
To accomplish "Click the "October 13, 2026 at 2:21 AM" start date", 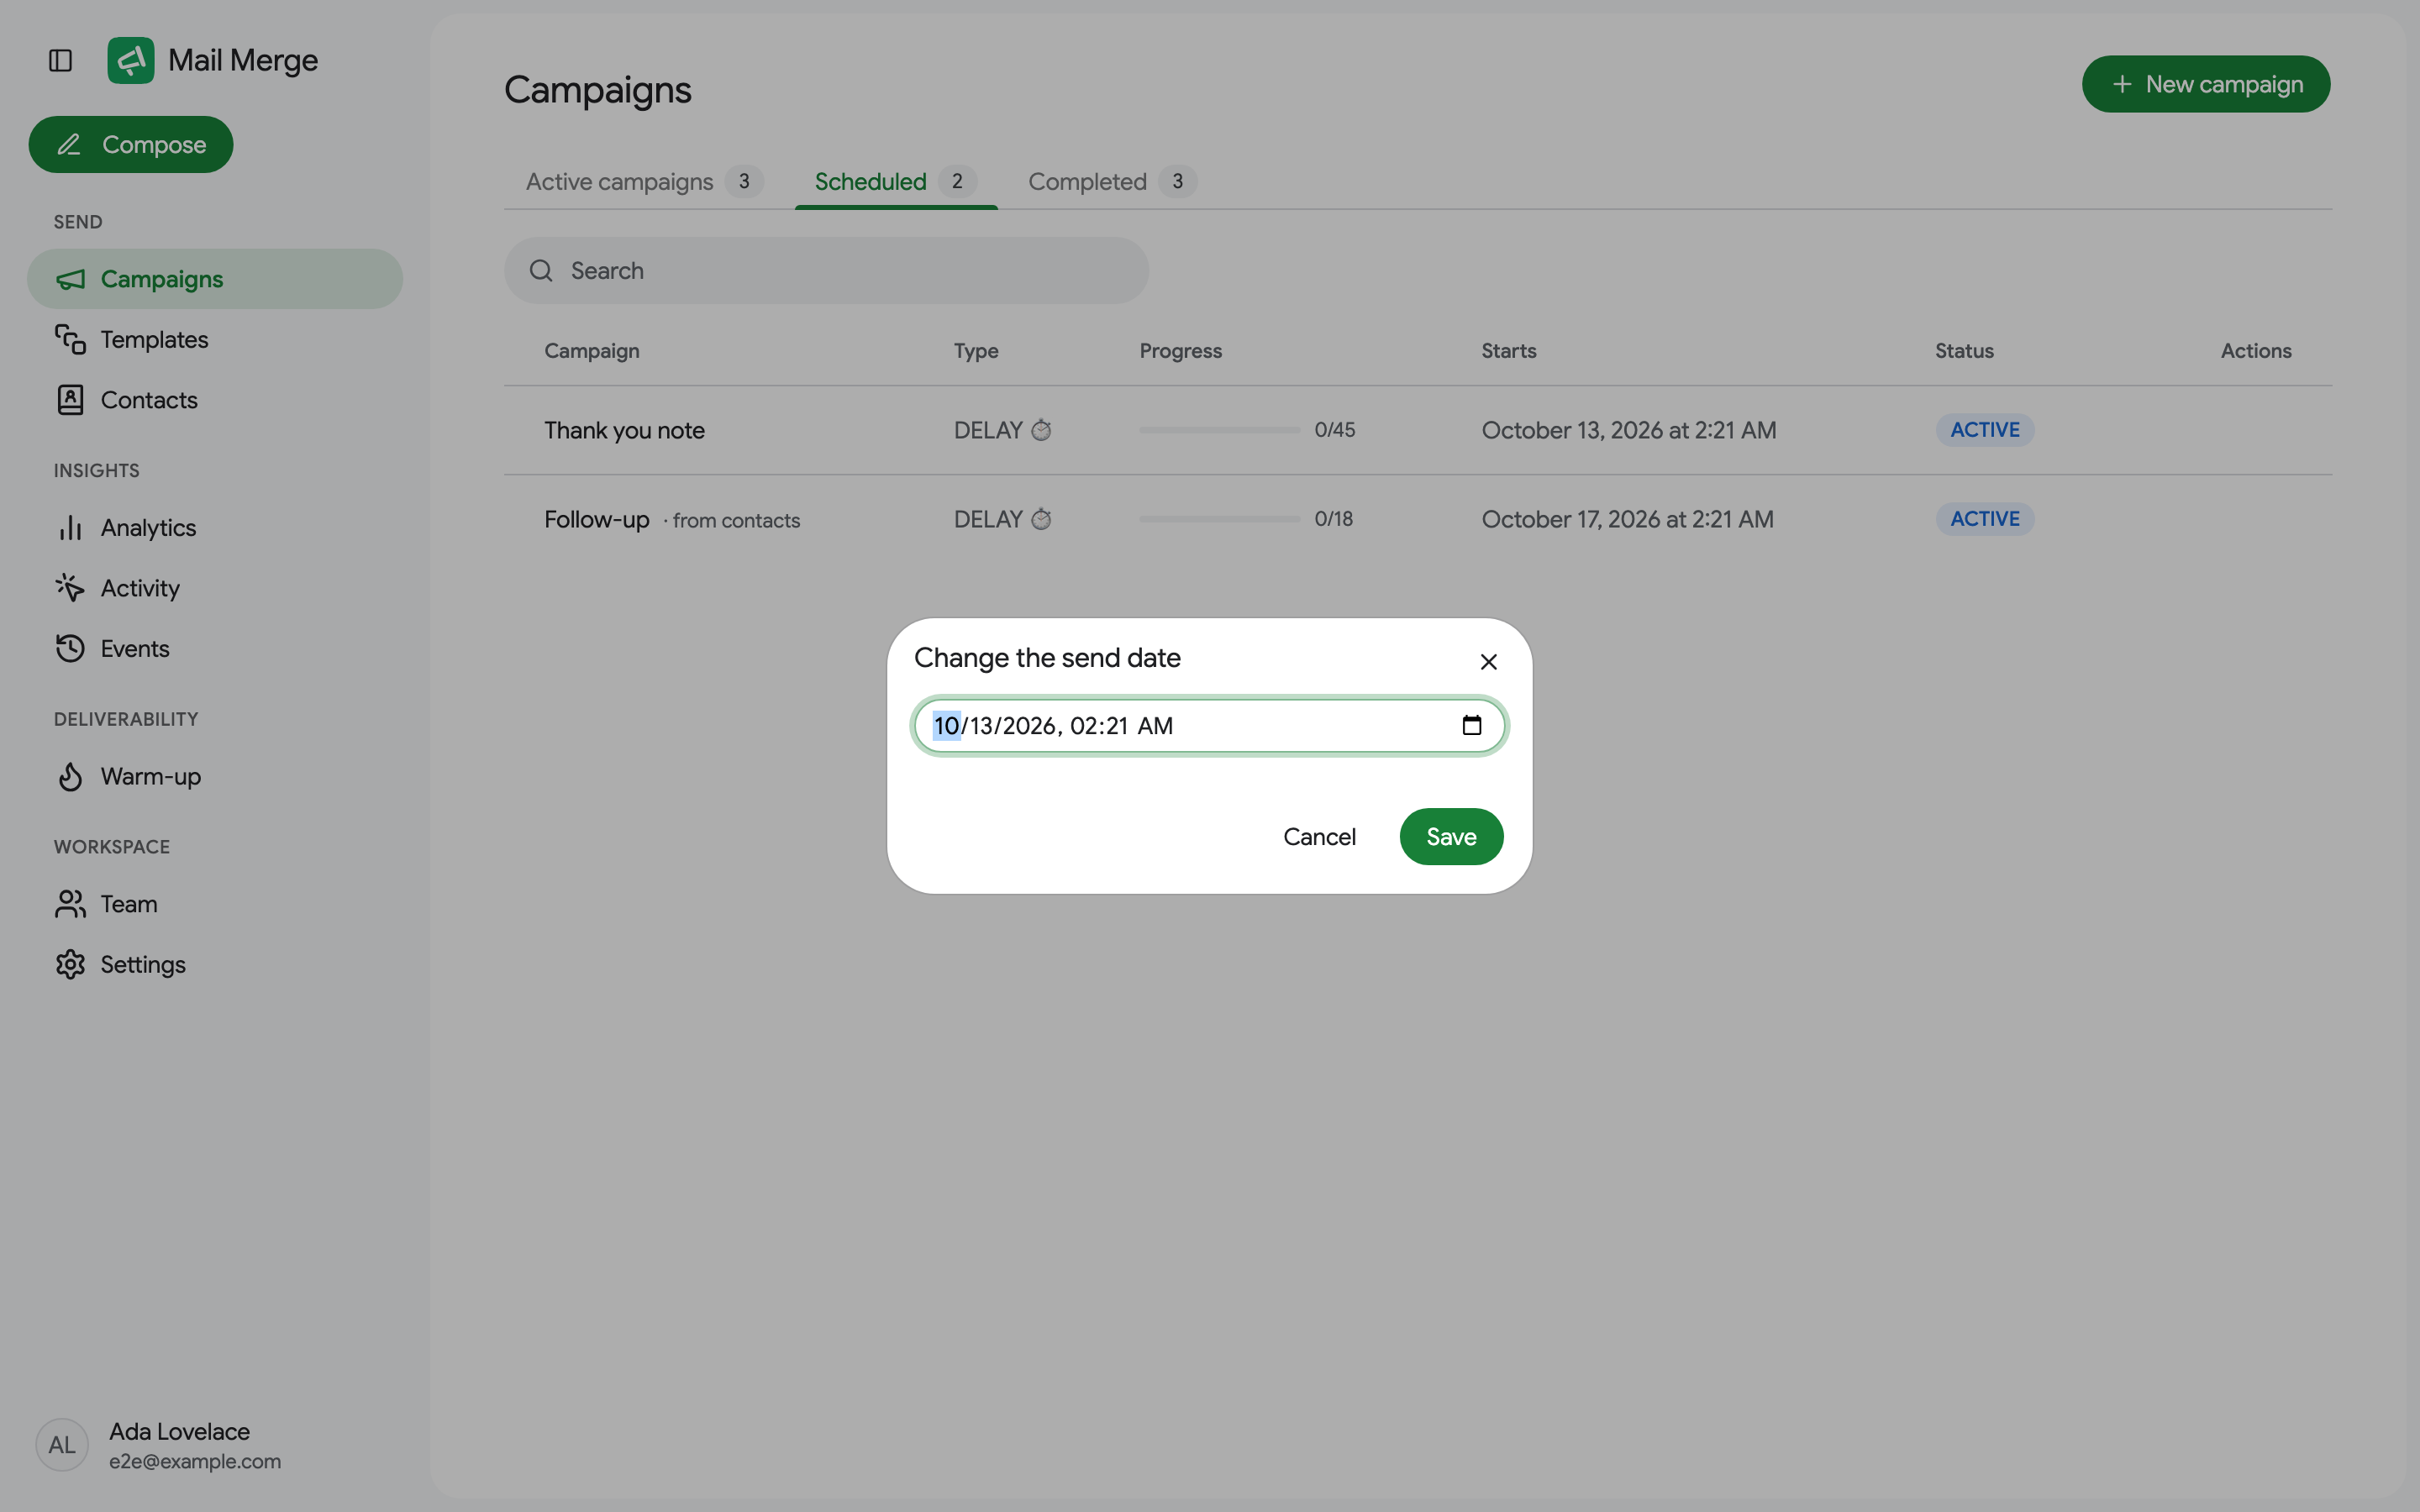I will point(1628,430).
